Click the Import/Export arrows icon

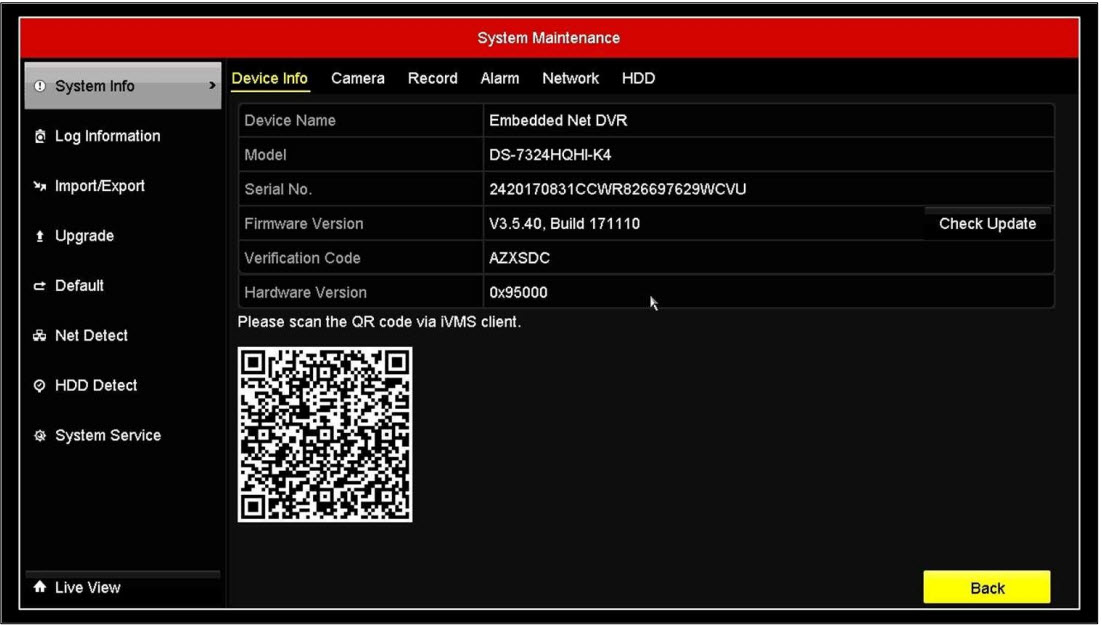(x=40, y=187)
